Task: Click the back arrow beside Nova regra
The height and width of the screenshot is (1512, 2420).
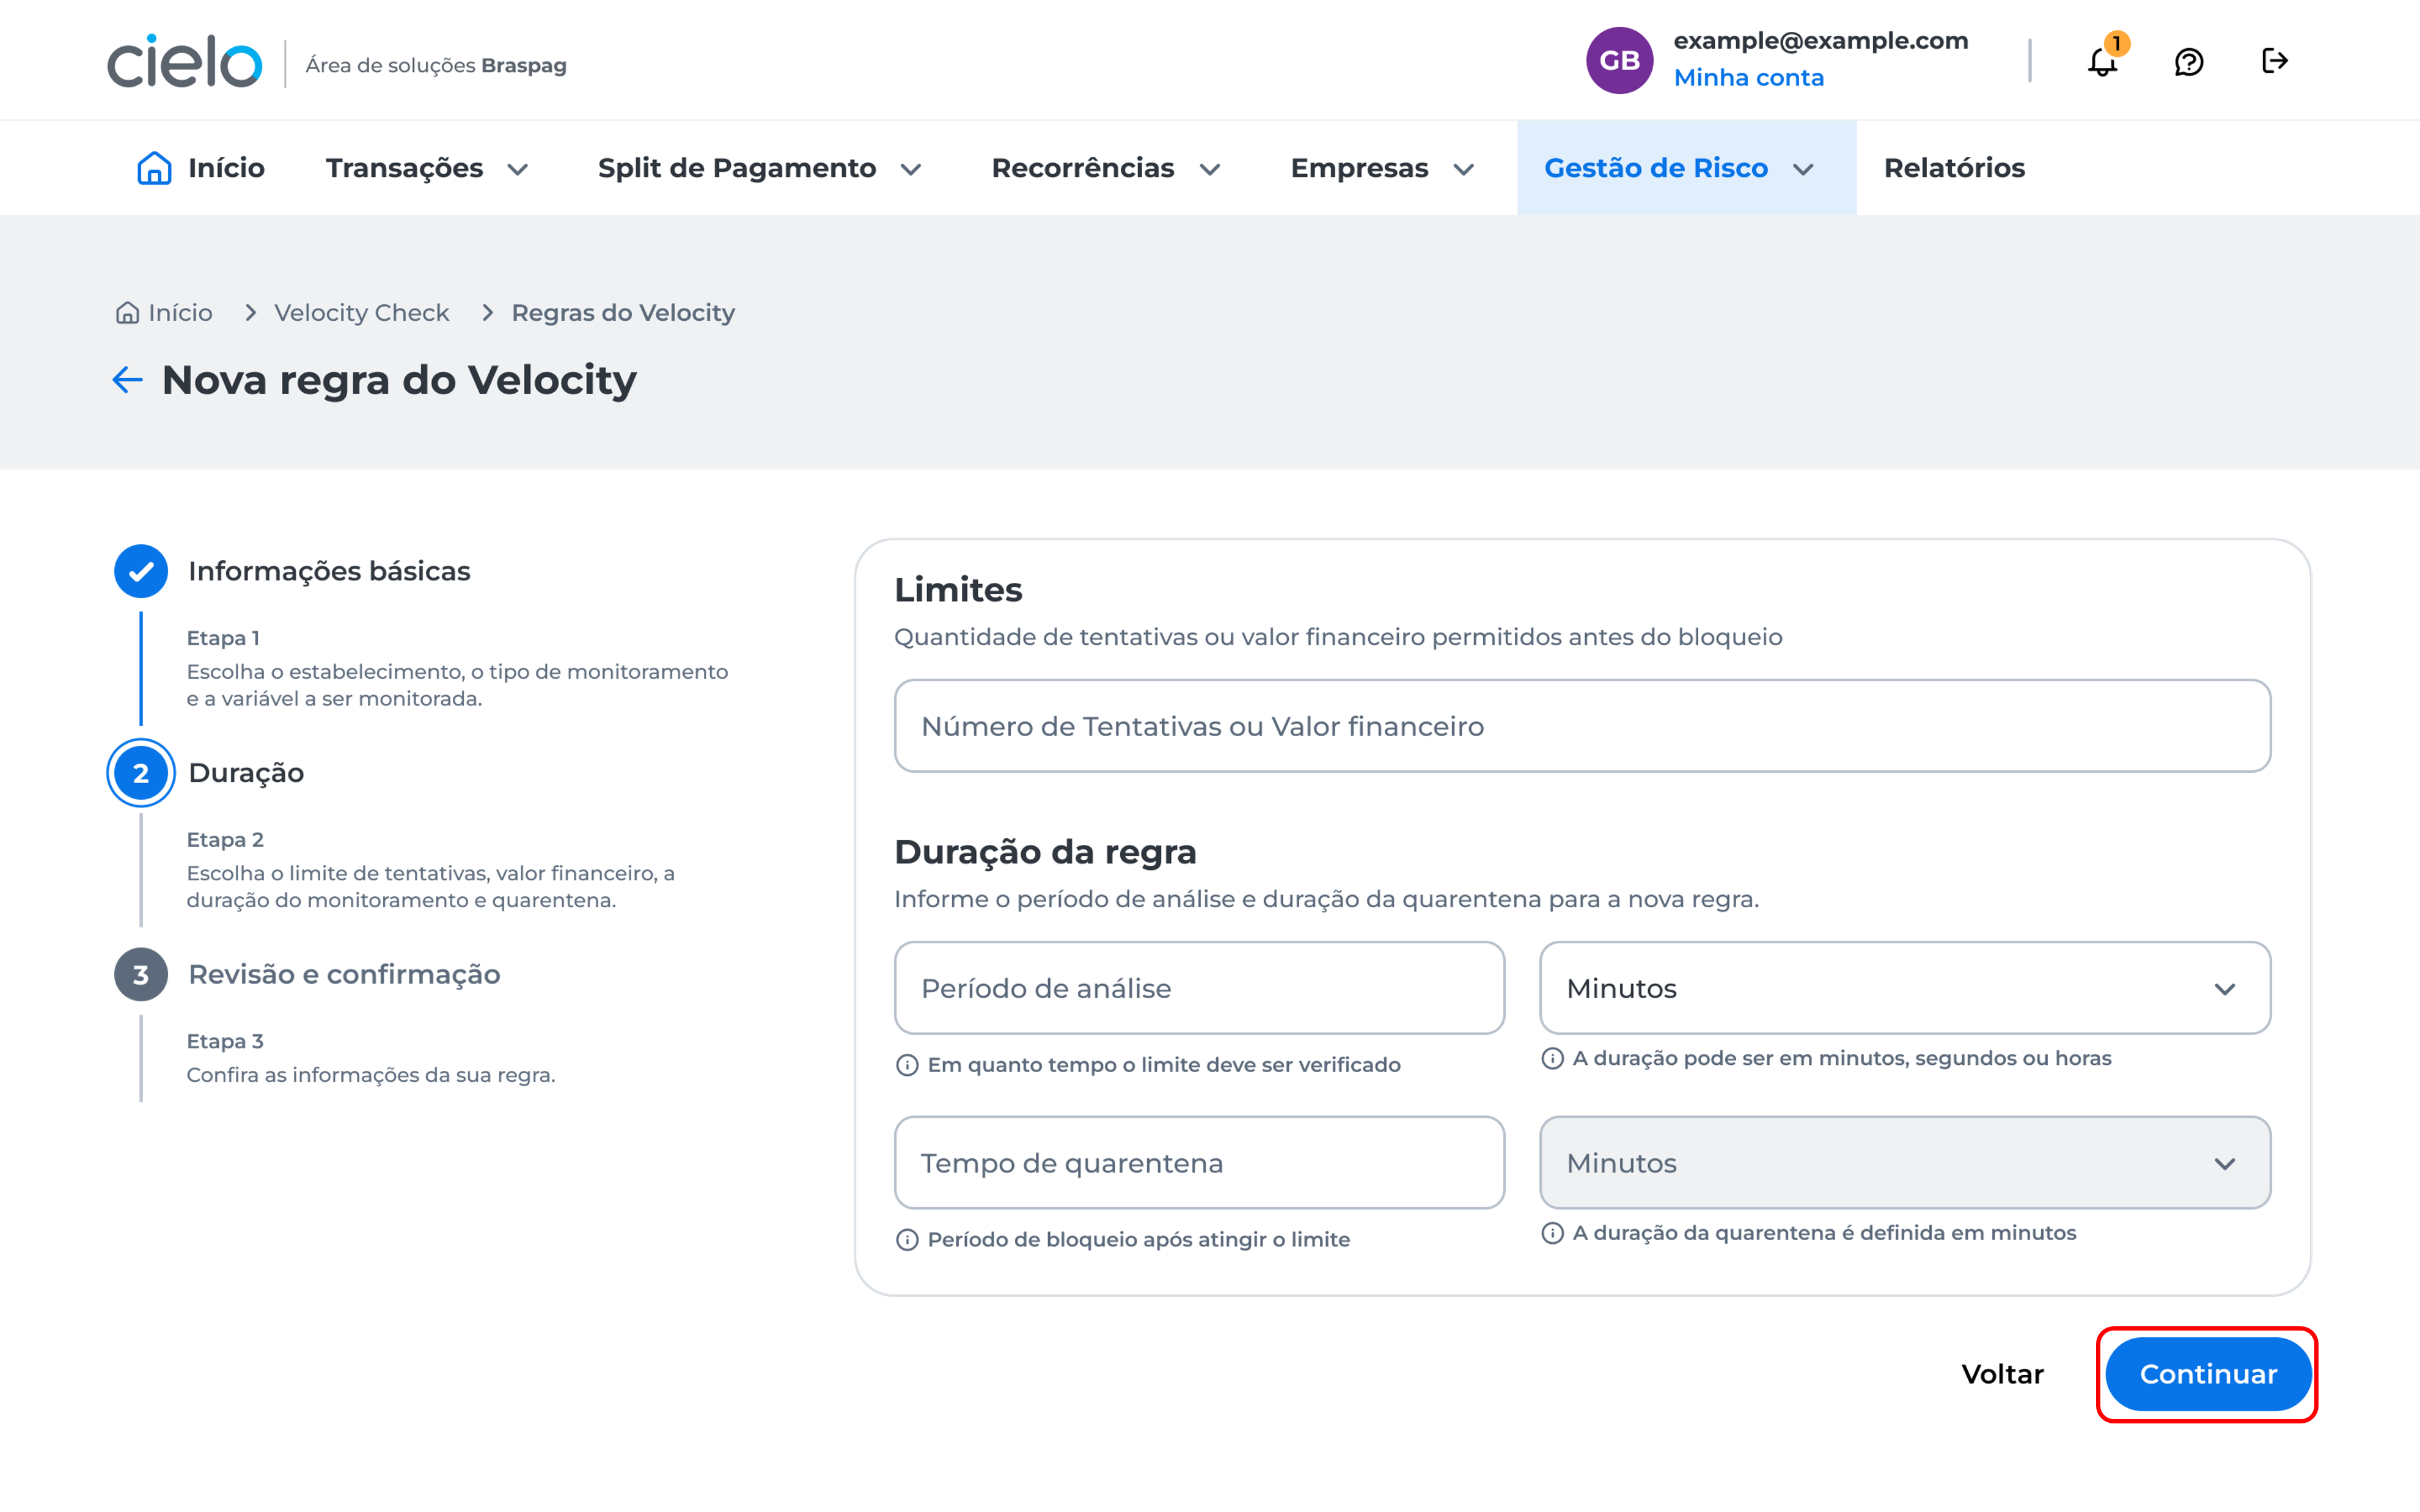Action: click(x=127, y=380)
